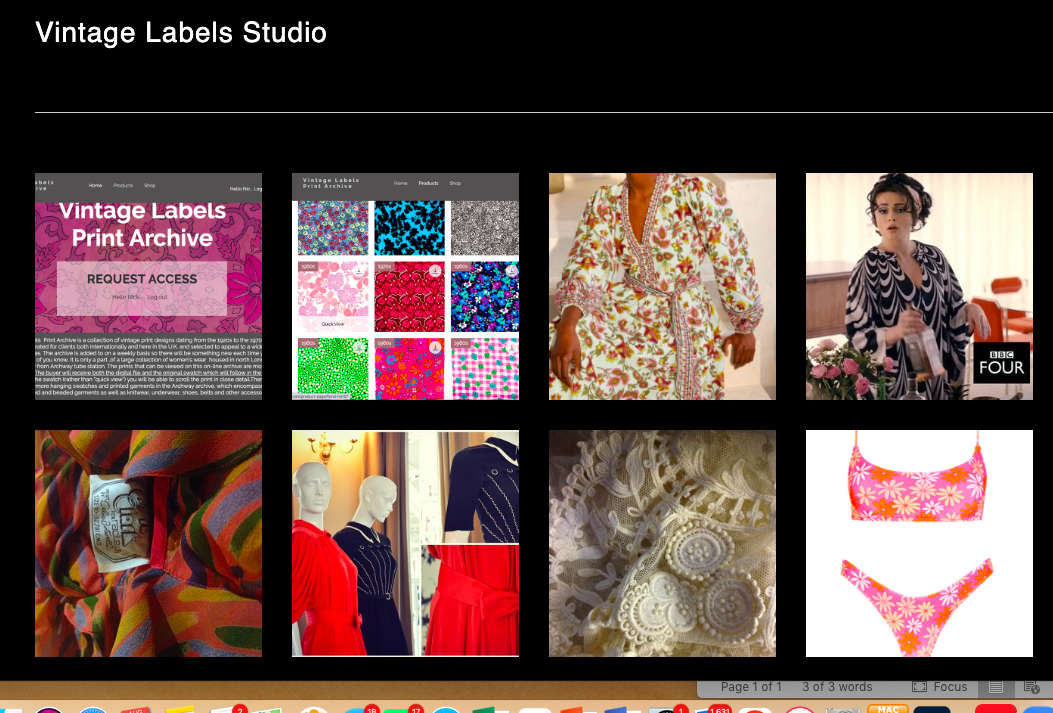Open word count via "3 of 3 words"
The width and height of the screenshot is (1053, 713).
pos(837,687)
